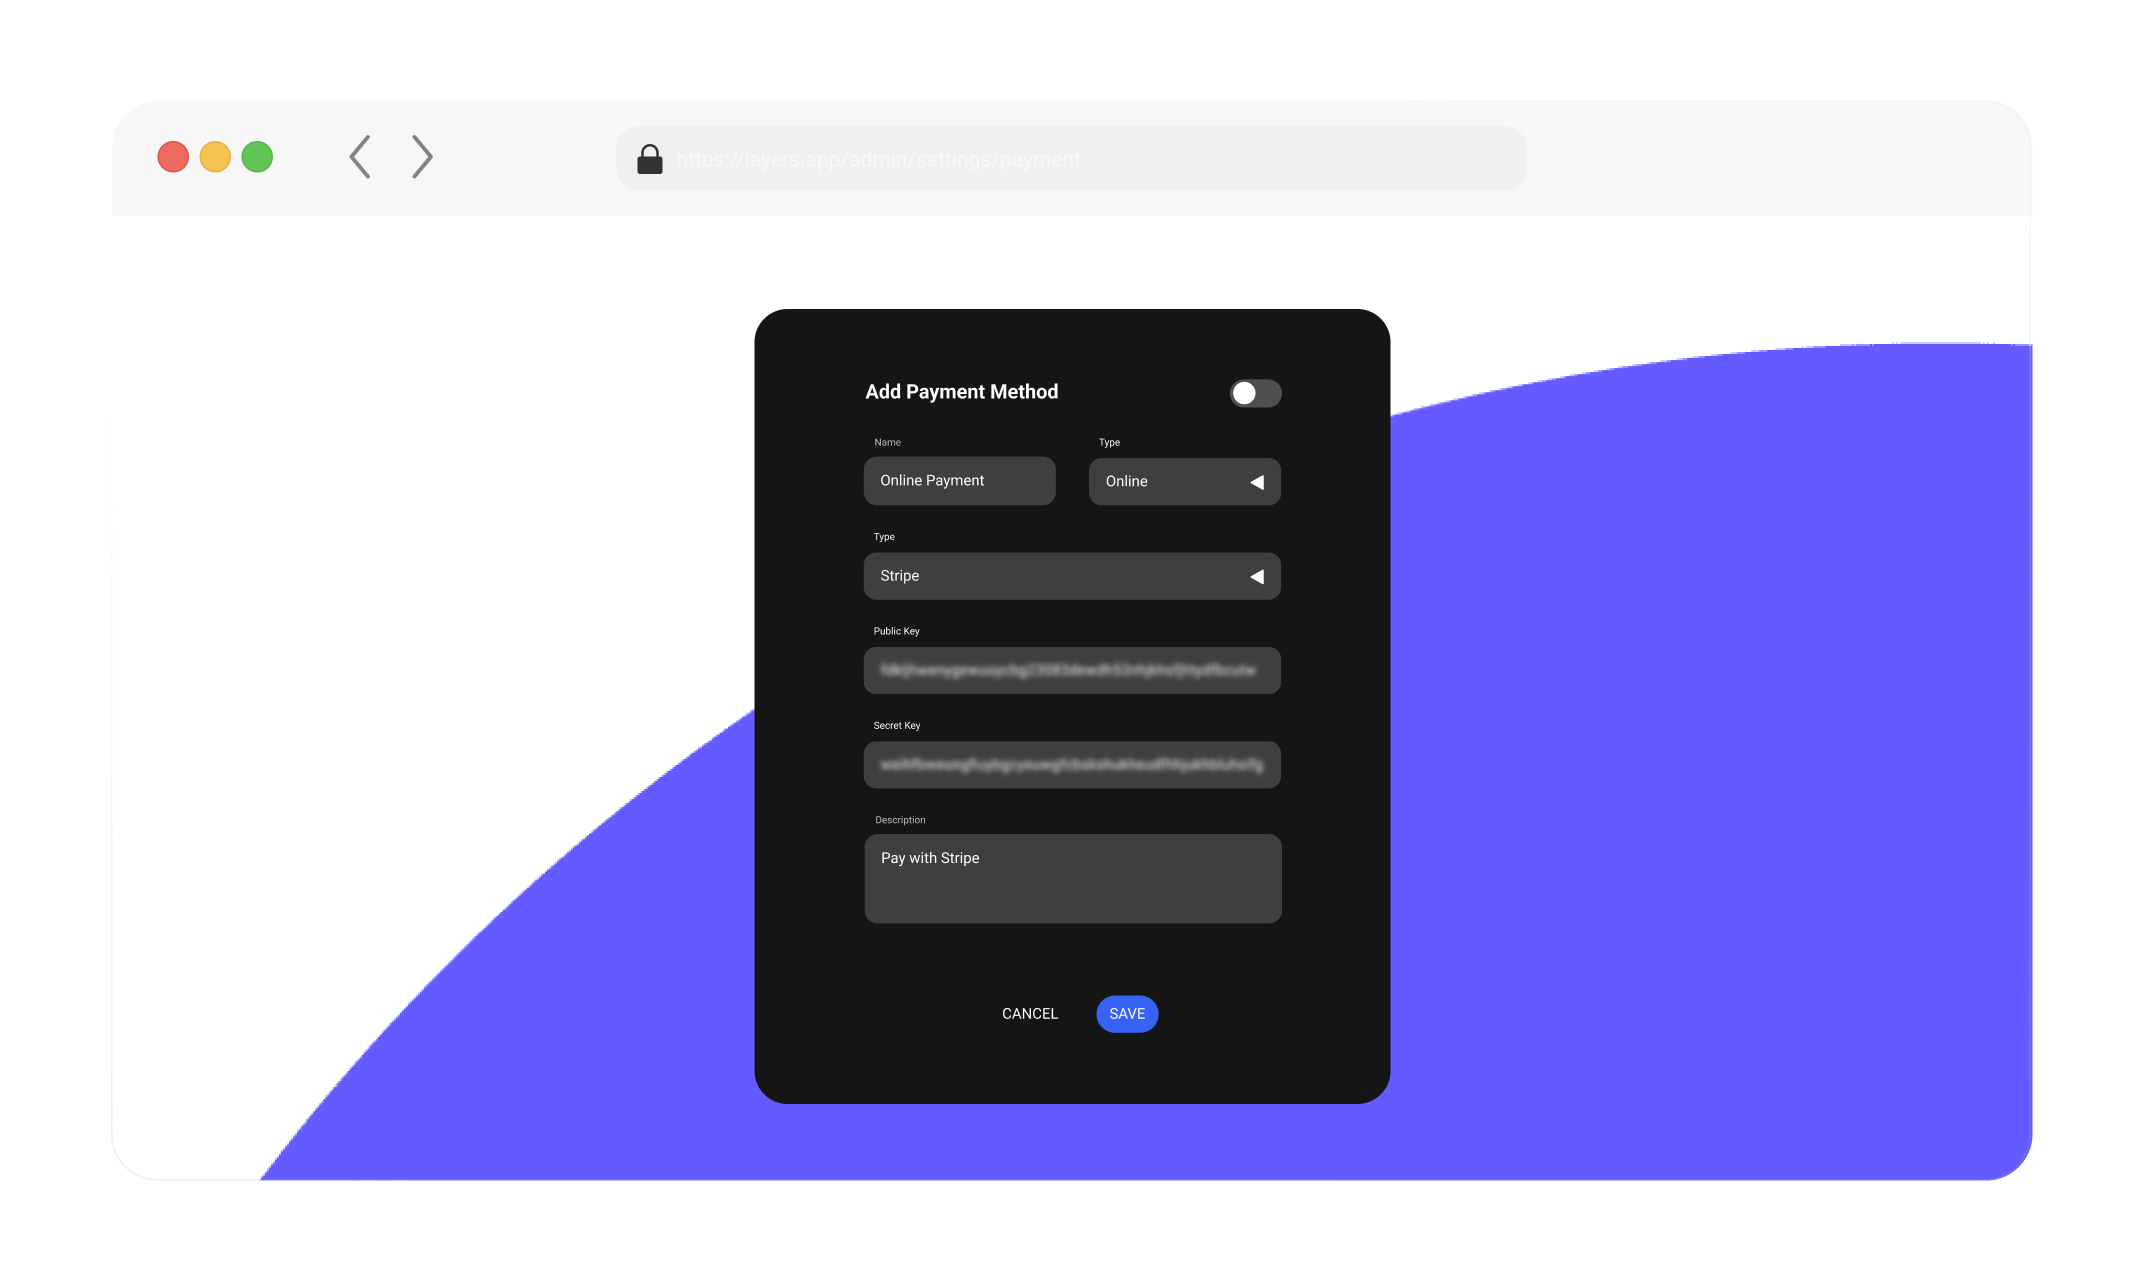This screenshot has height=1281, width=2145.
Task: Select the Public Key input field
Action: [1072, 669]
